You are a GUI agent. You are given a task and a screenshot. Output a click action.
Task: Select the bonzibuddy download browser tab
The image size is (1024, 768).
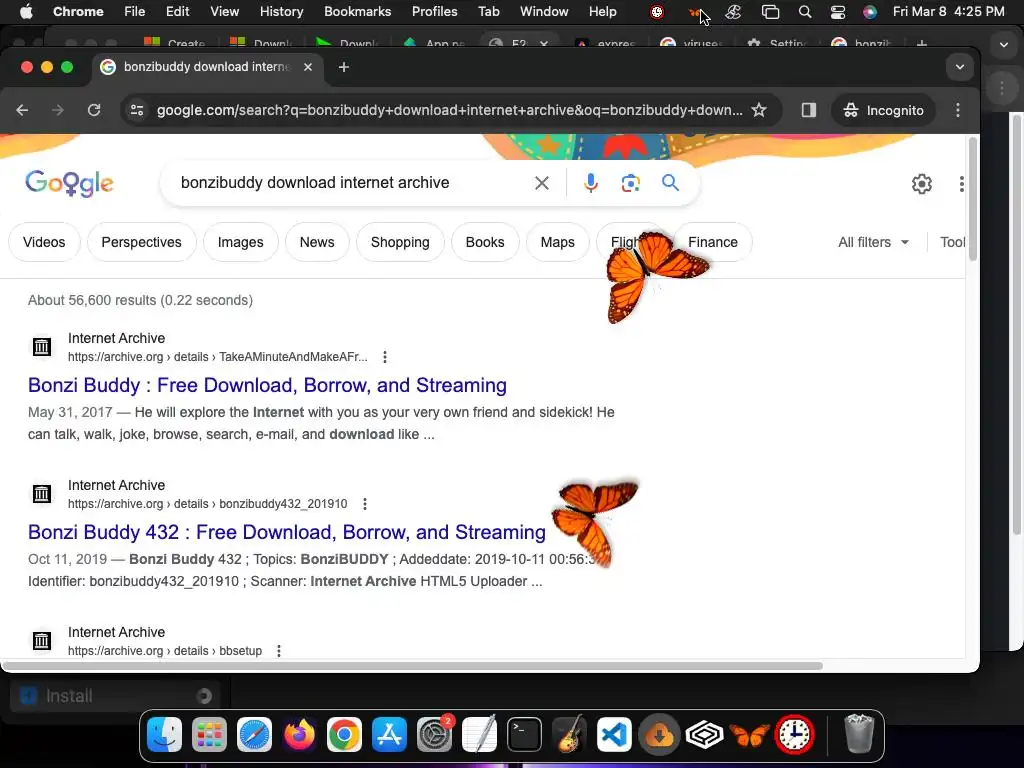click(x=206, y=67)
